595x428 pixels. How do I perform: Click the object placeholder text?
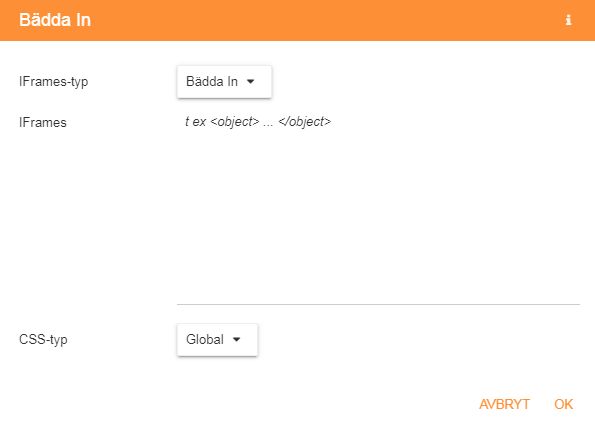click(258, 122)
